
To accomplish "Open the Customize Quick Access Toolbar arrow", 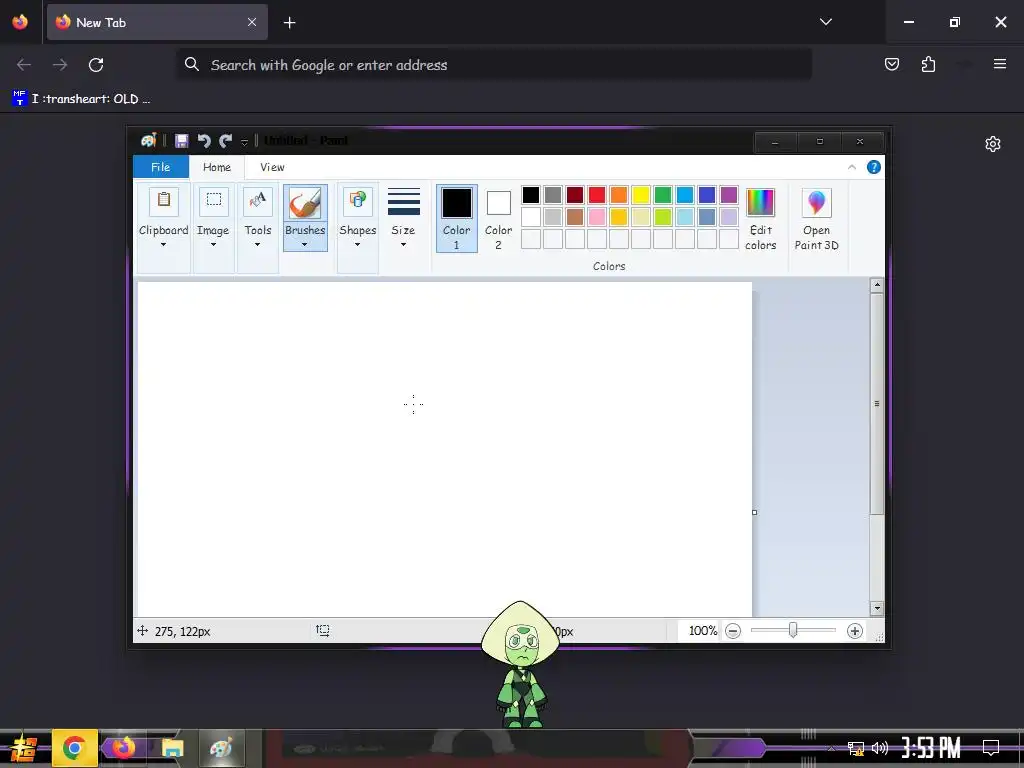I will click(x=244, y=141).
